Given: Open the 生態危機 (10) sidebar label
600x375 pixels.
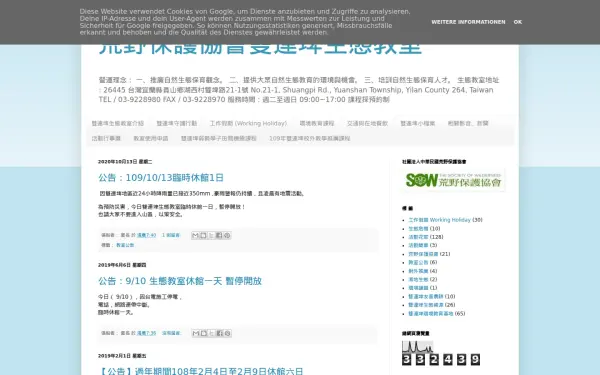Looking at the screenshot, I should point(418,228).
